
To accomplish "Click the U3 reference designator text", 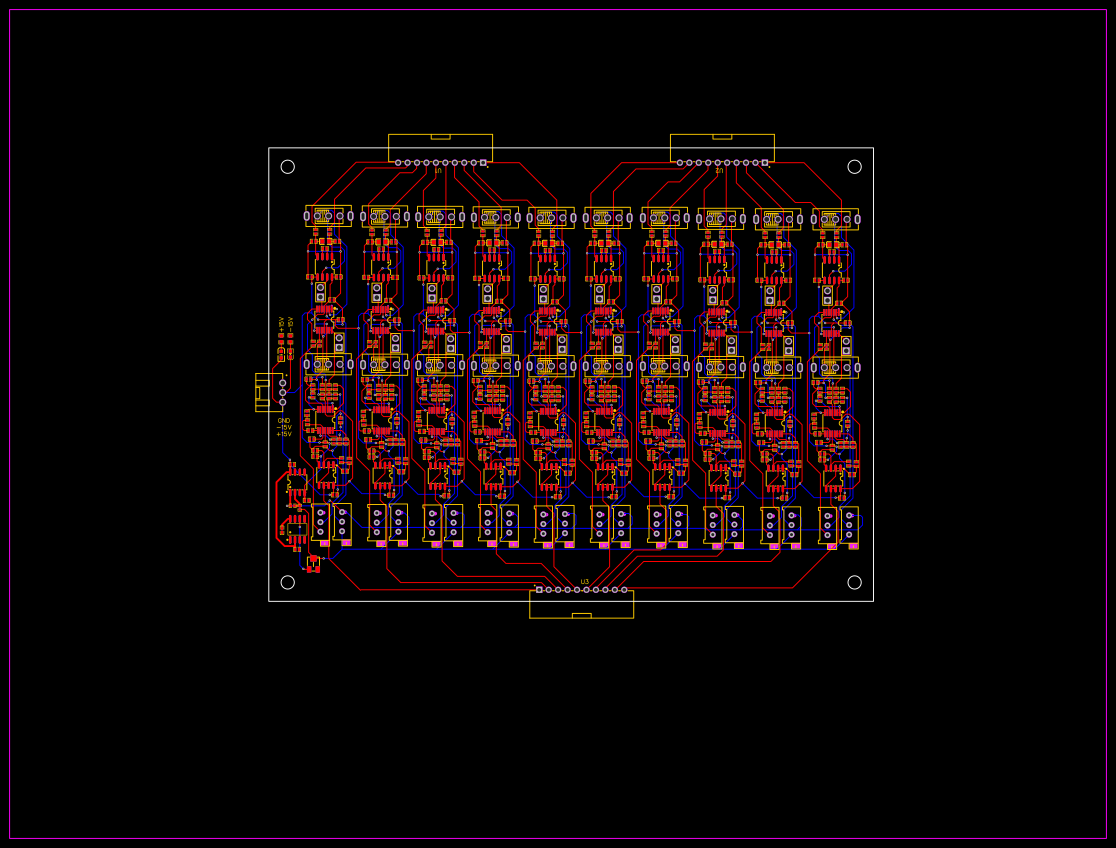I will [x=584, y=582].
